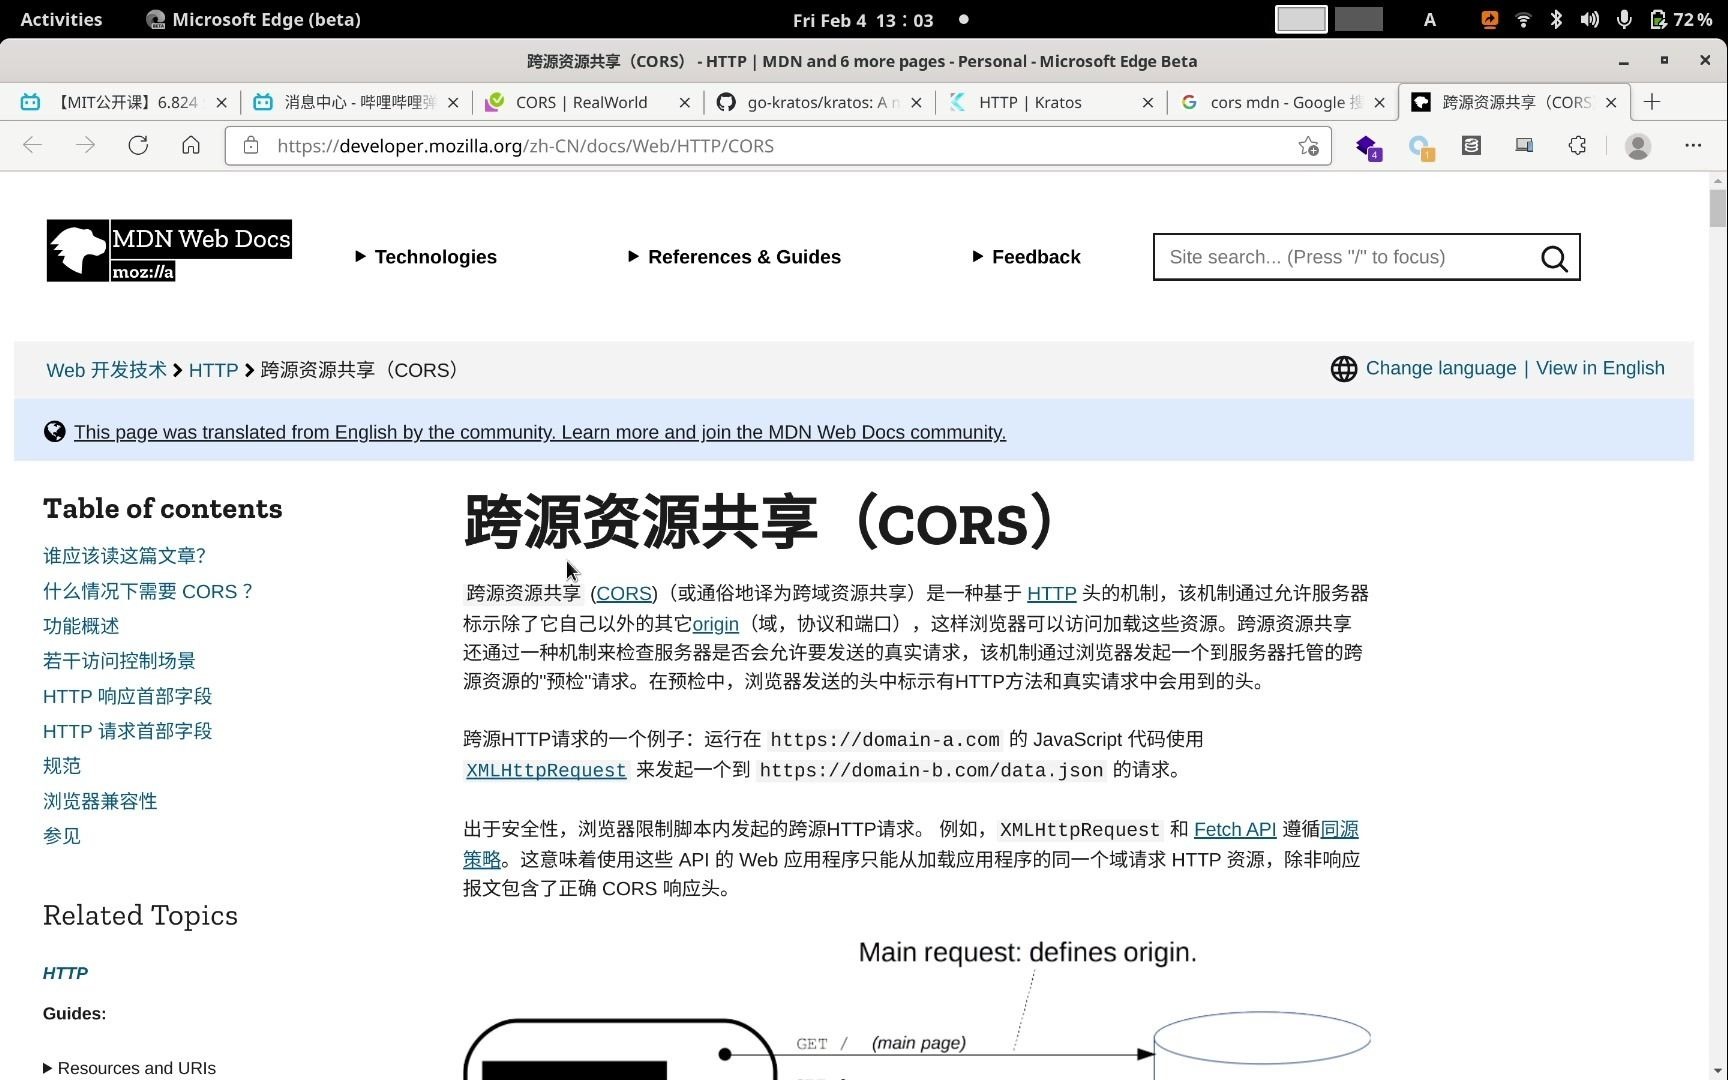
Task: Expand the References & Guides menu
Action: 734,257
